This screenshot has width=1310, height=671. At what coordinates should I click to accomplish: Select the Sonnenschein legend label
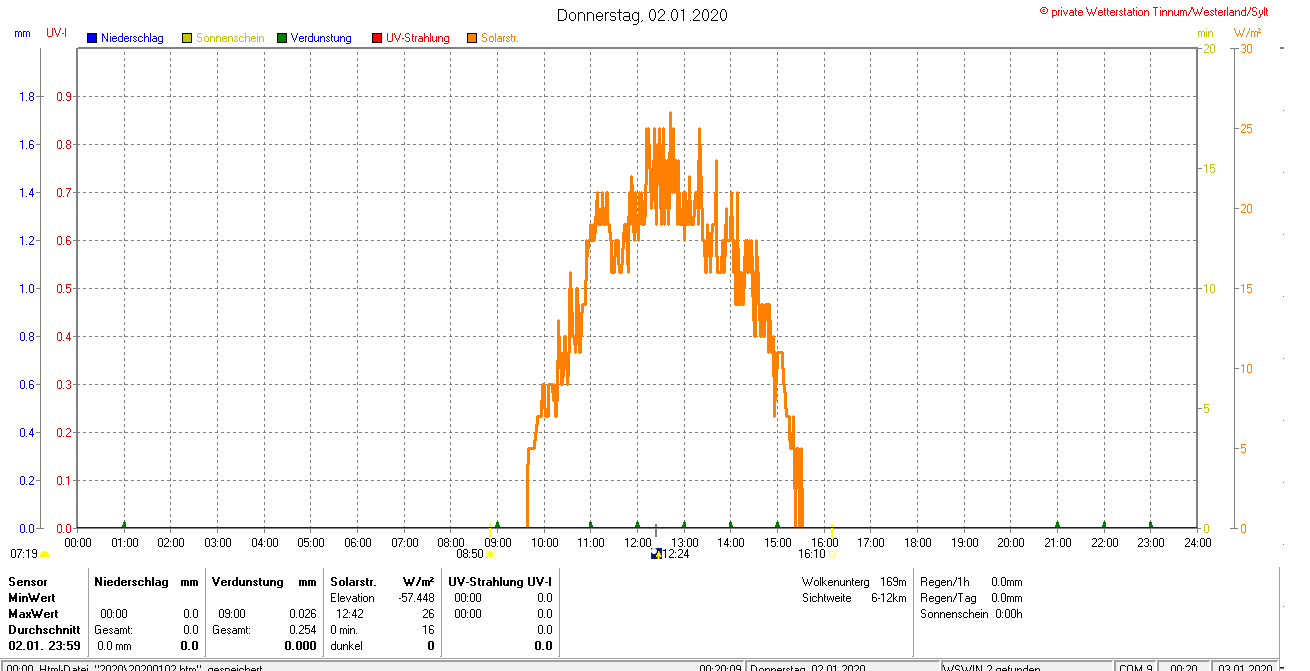click(x=230, y=38)
